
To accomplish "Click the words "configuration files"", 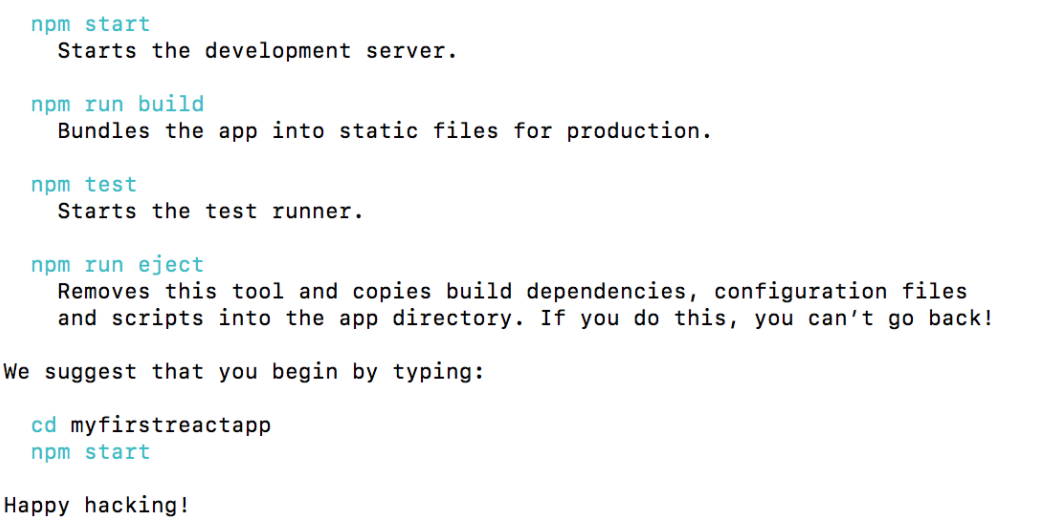I will coord(840,292).
